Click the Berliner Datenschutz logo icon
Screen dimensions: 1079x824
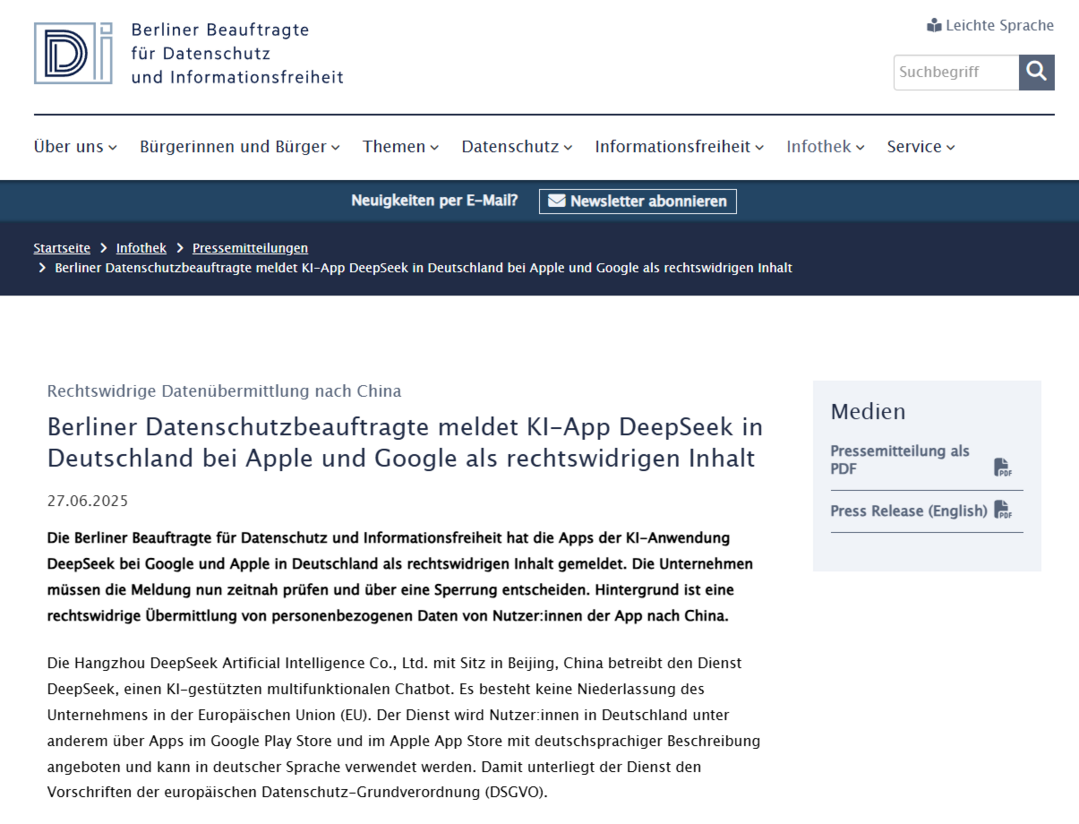pyautogui.click(x=73, y=53)
